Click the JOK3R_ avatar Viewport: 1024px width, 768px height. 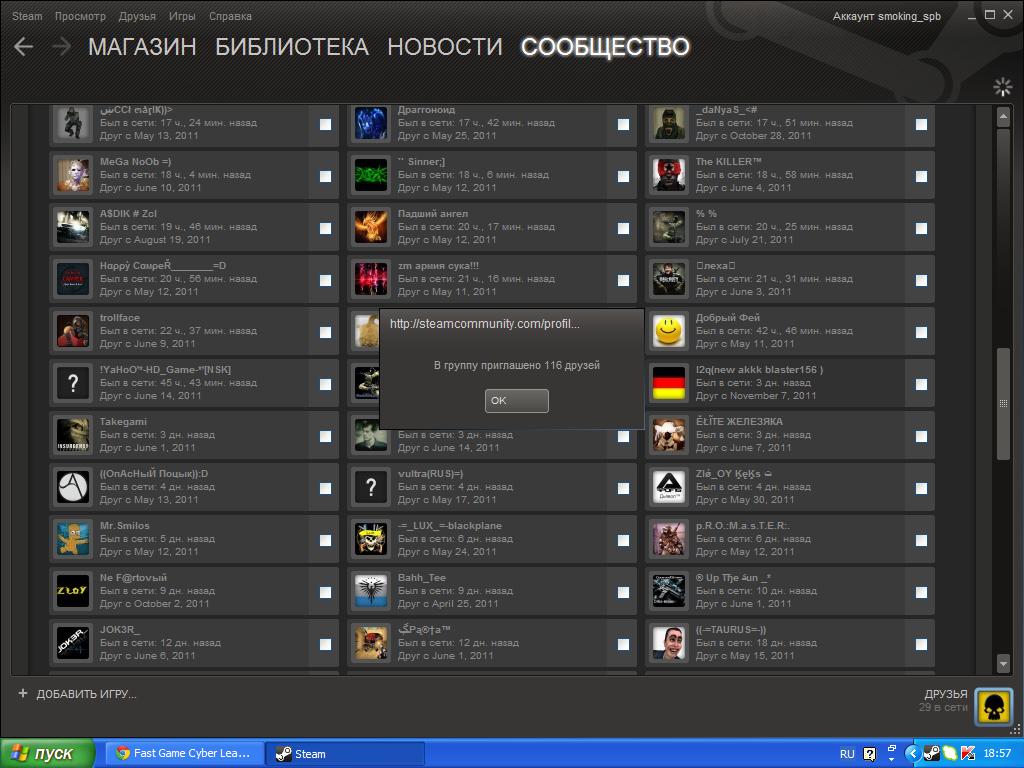72,643
